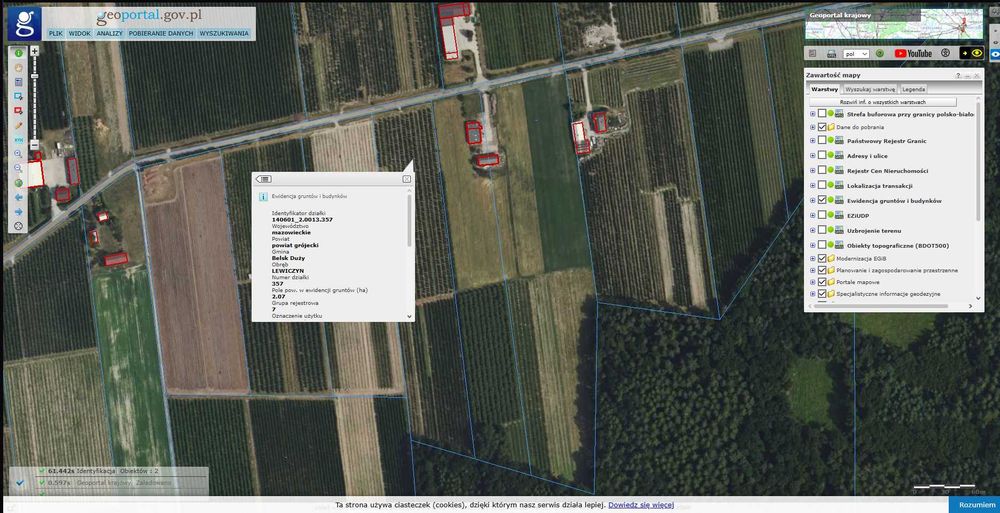The width and height of the screenshot is (1000, 513).
Task: Select the zoom-in magnifier tool
Action: [x=18, y=154]
